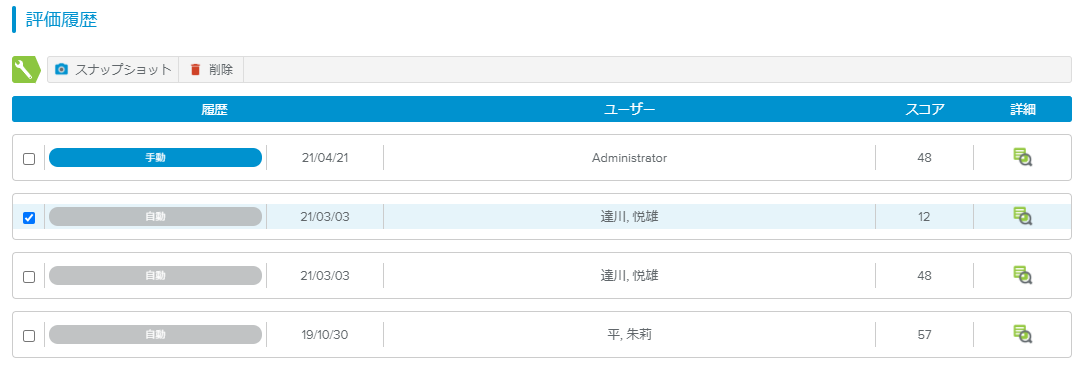Click the スコア column header

[925, 109]
